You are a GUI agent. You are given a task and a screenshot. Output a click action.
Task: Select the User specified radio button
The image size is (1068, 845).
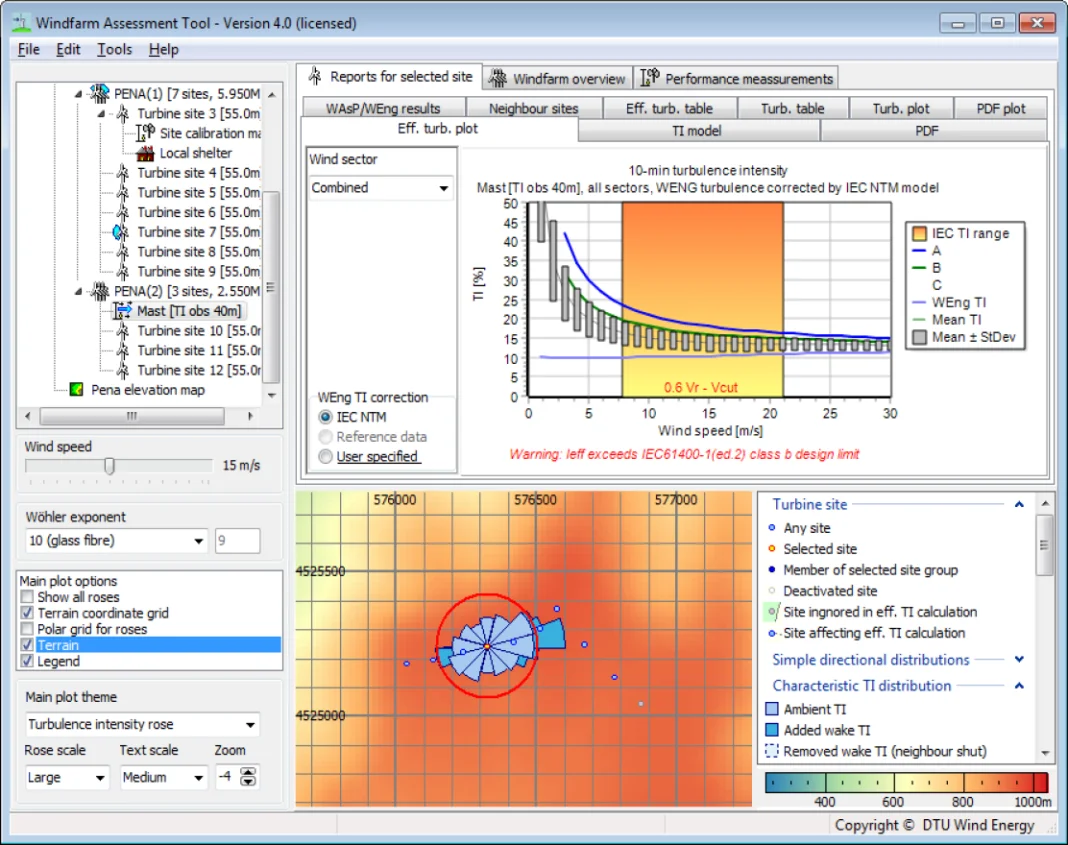(x=325, y=456)
